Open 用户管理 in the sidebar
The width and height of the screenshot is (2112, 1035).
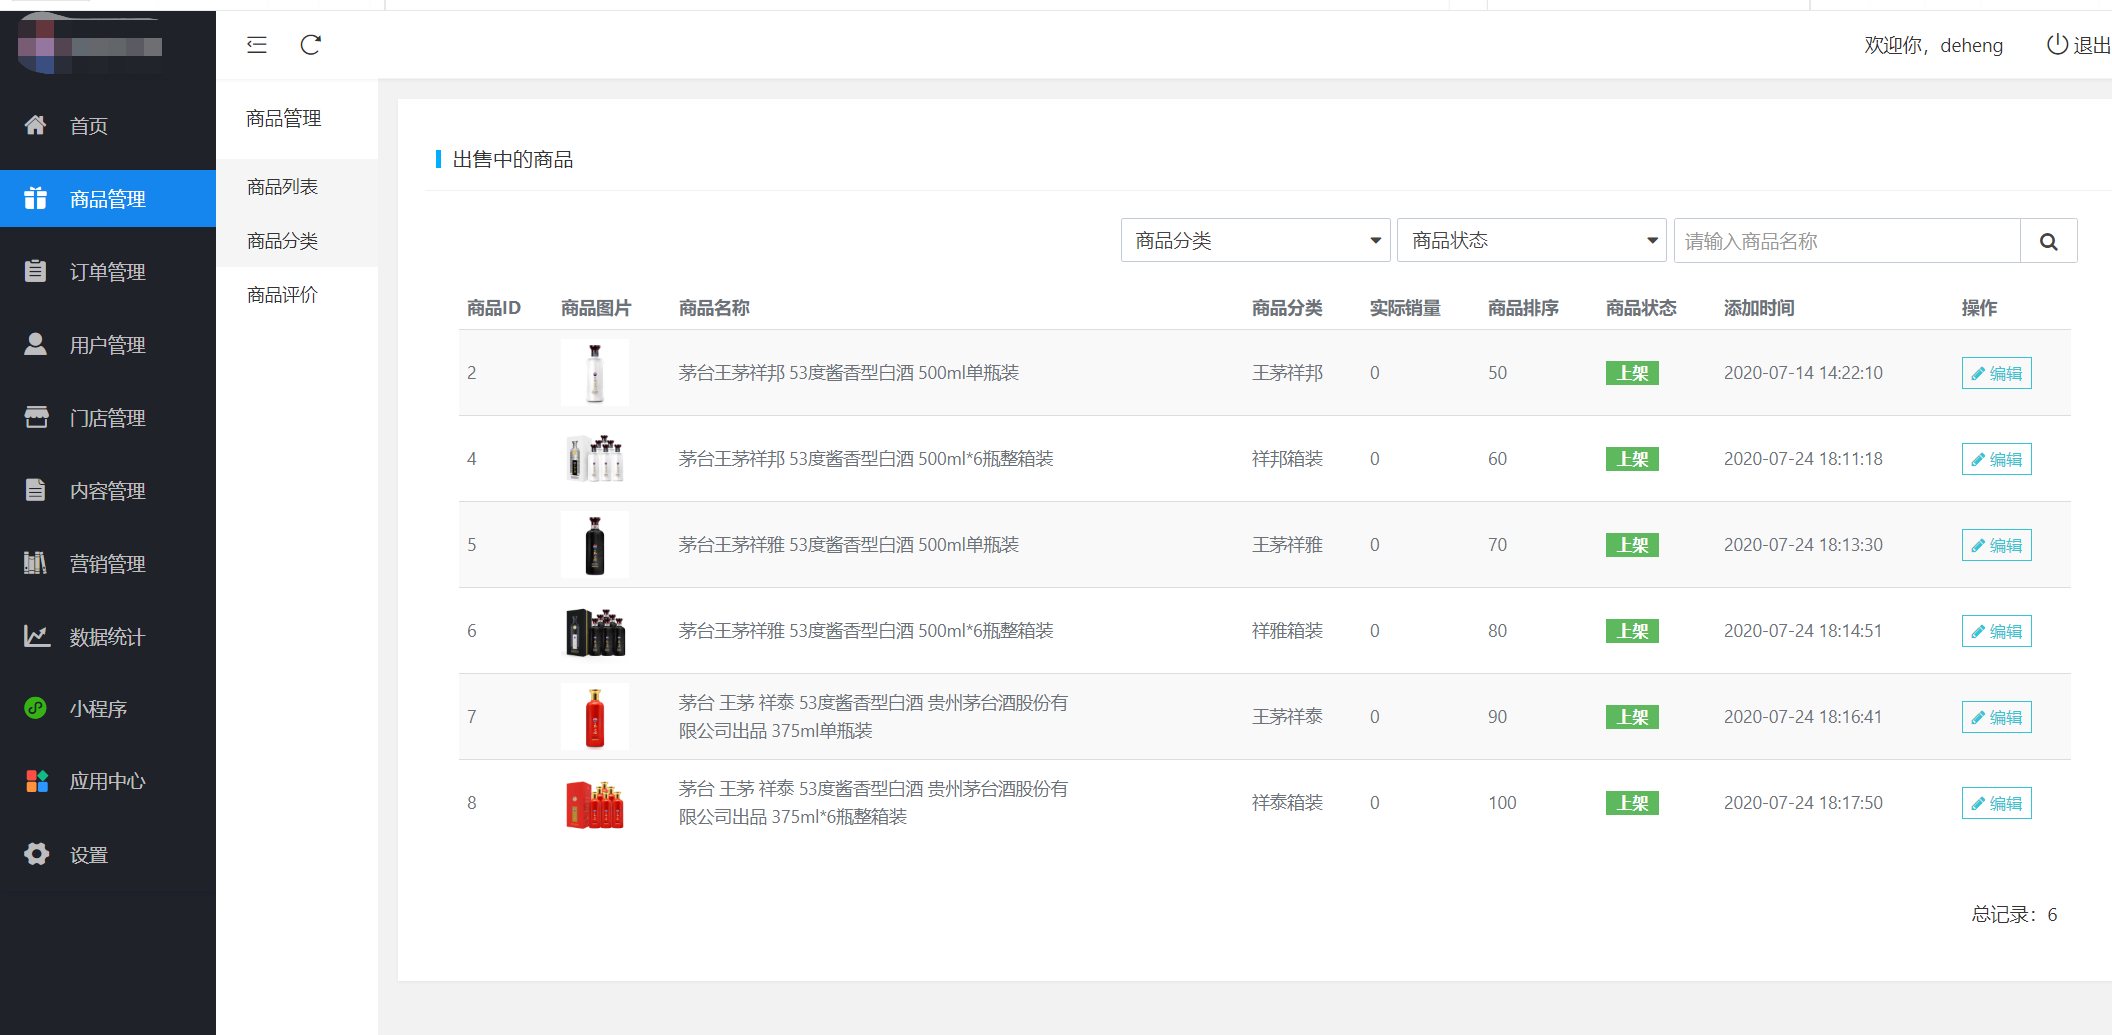108,344
